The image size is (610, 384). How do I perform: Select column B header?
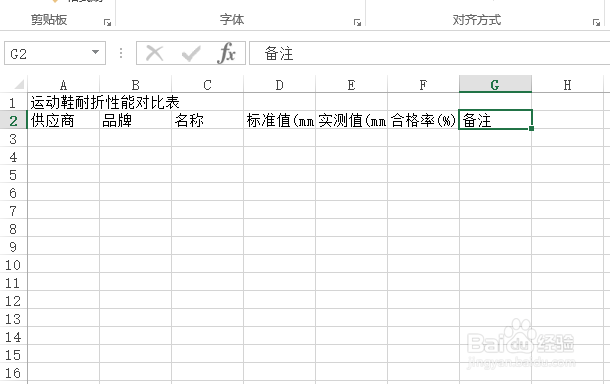pos(135,84)
